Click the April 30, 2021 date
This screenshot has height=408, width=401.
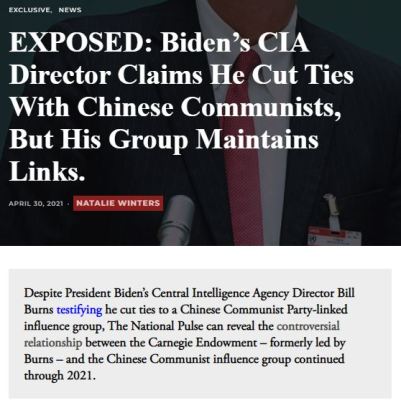pos(36,203)
